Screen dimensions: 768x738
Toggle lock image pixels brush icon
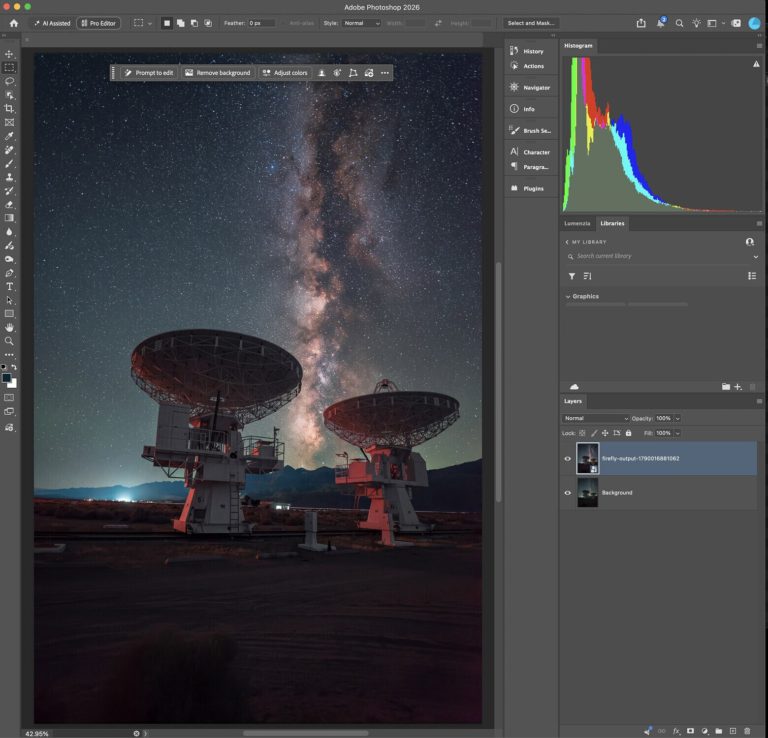point(594,433)
